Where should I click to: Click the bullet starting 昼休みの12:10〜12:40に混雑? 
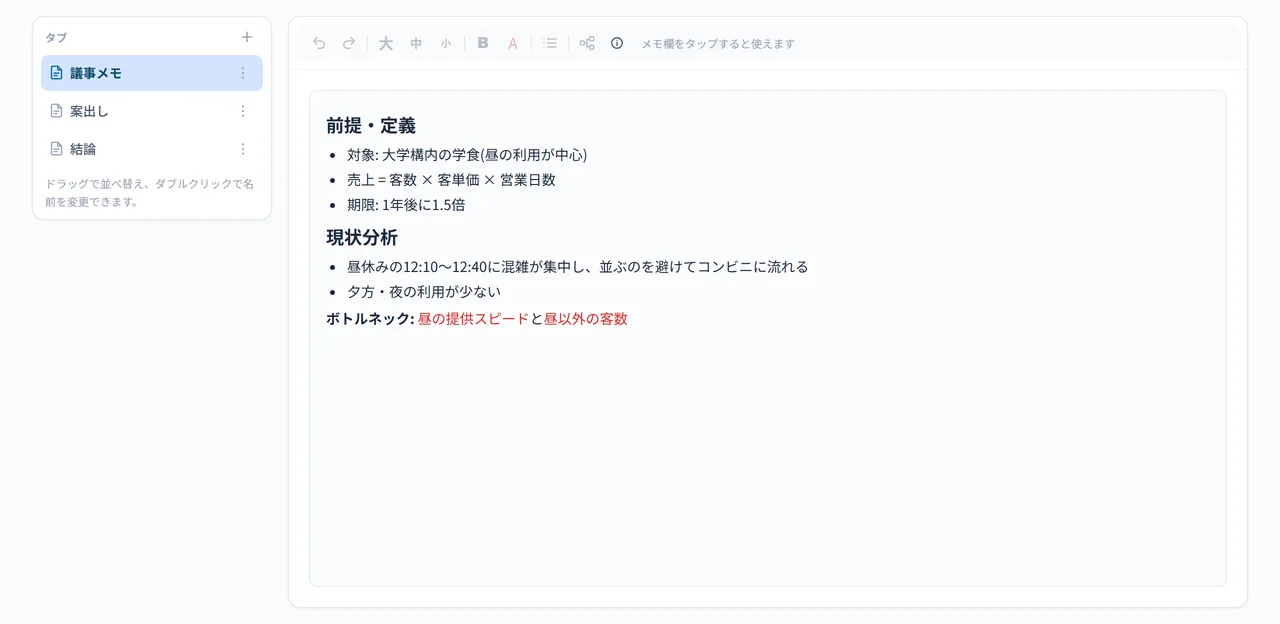pyautogui.click(x=577, y=267)
